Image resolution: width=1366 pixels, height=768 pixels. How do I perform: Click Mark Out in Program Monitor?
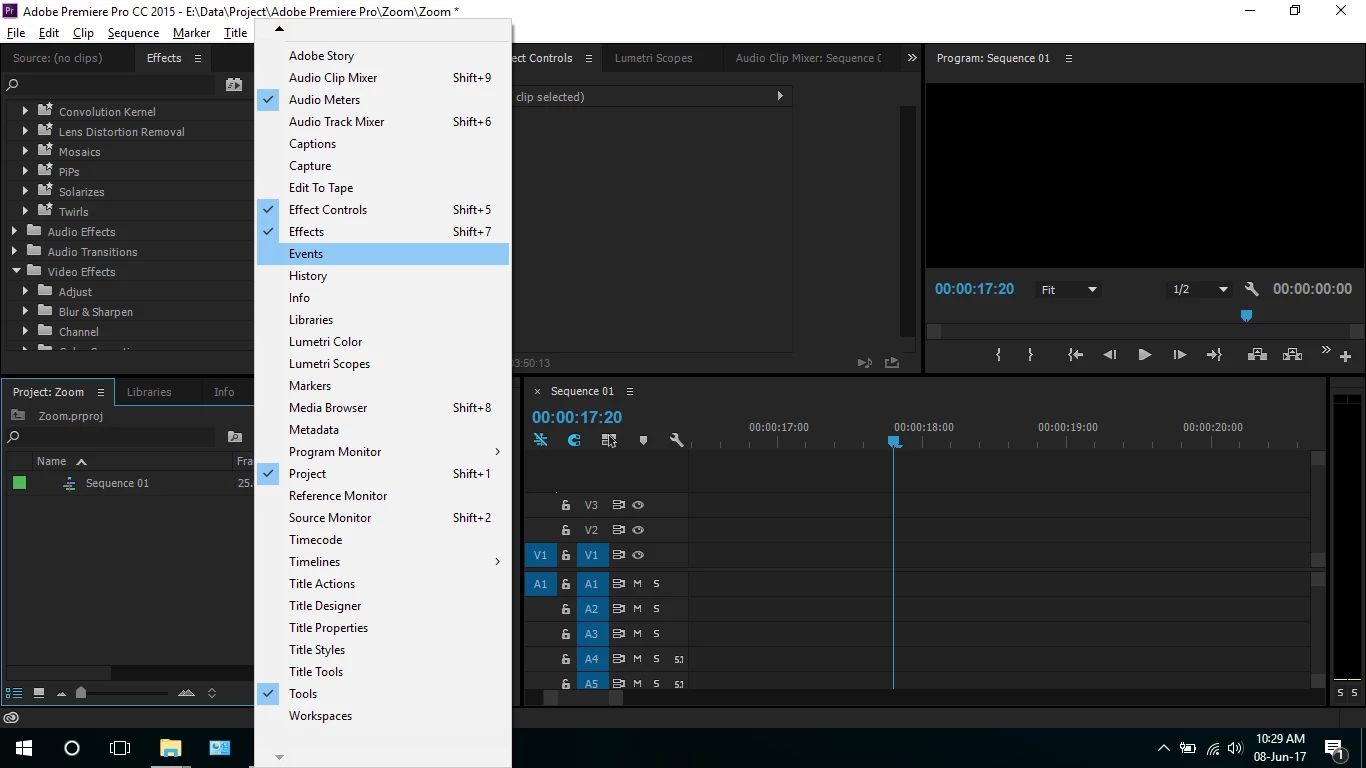click(x=1030, y=355)
